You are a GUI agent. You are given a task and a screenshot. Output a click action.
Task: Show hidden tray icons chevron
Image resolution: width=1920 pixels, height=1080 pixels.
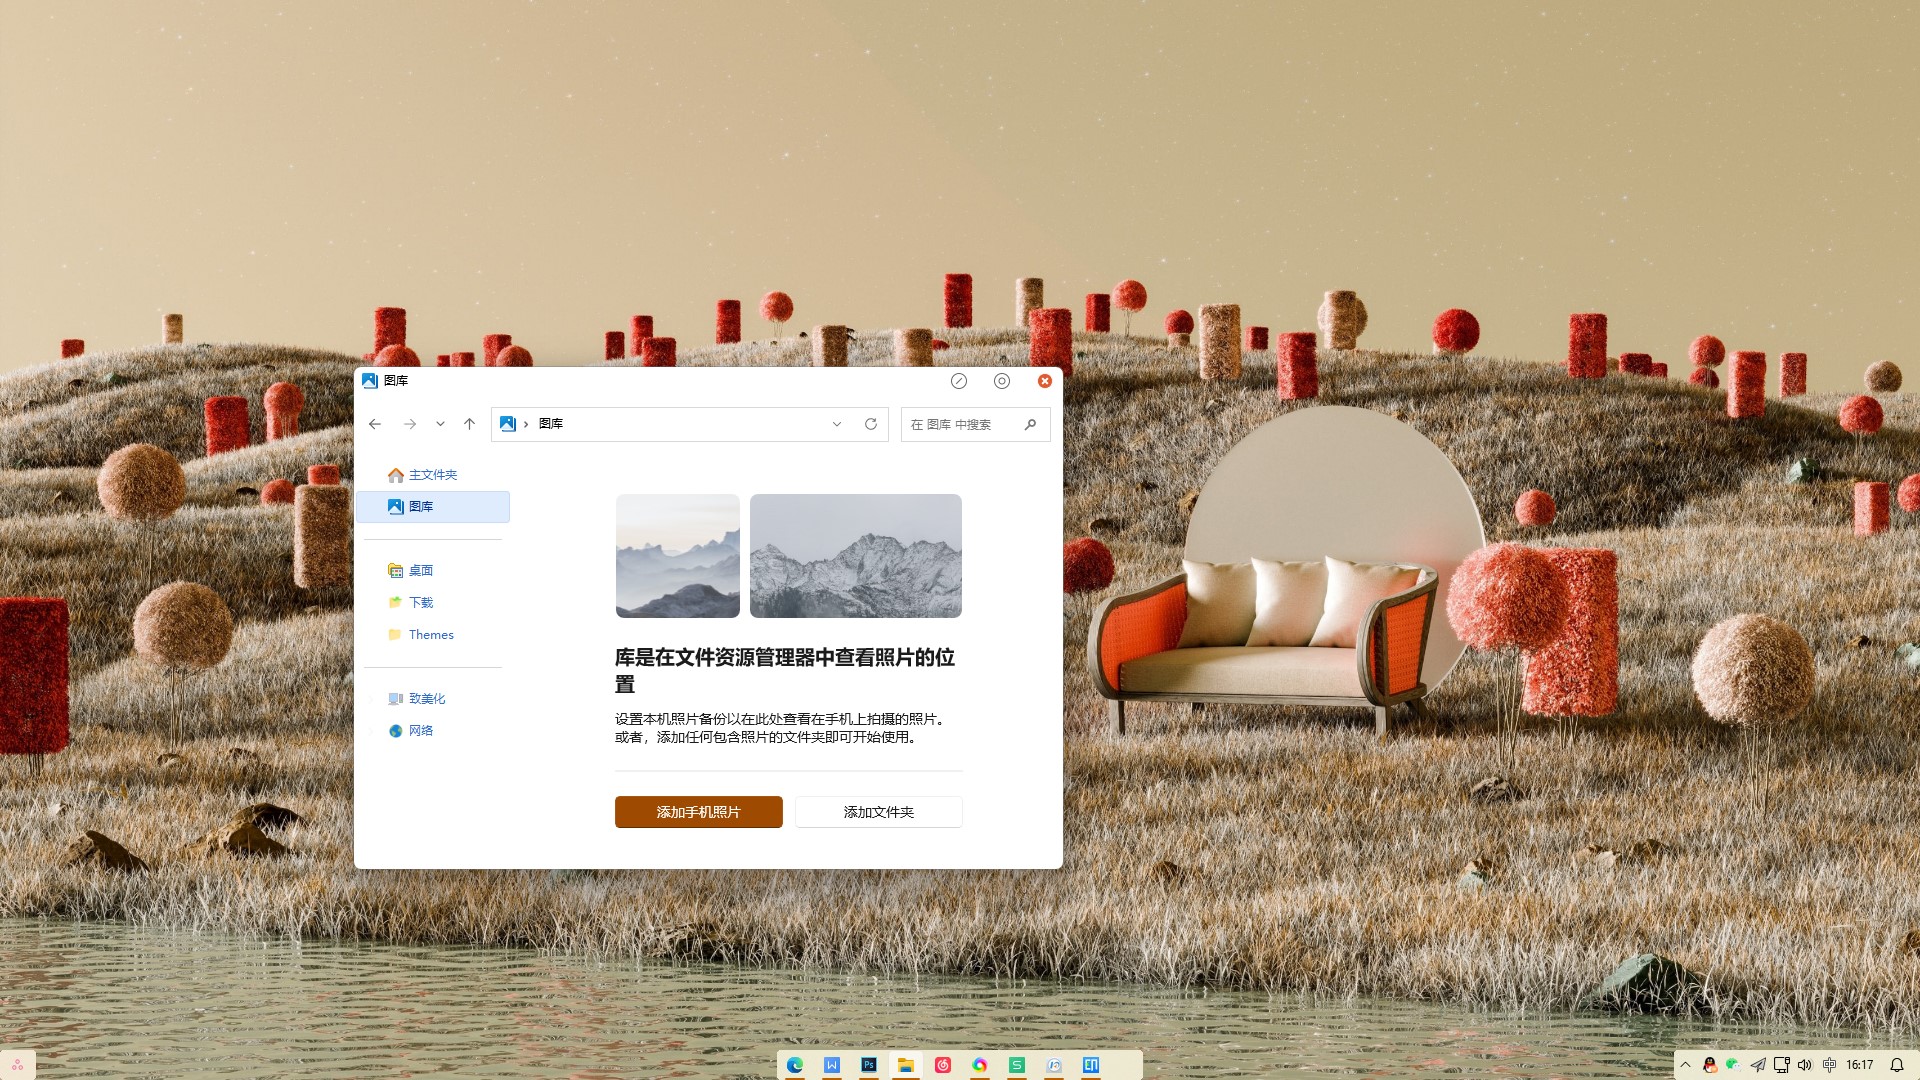point(1685,1065)
